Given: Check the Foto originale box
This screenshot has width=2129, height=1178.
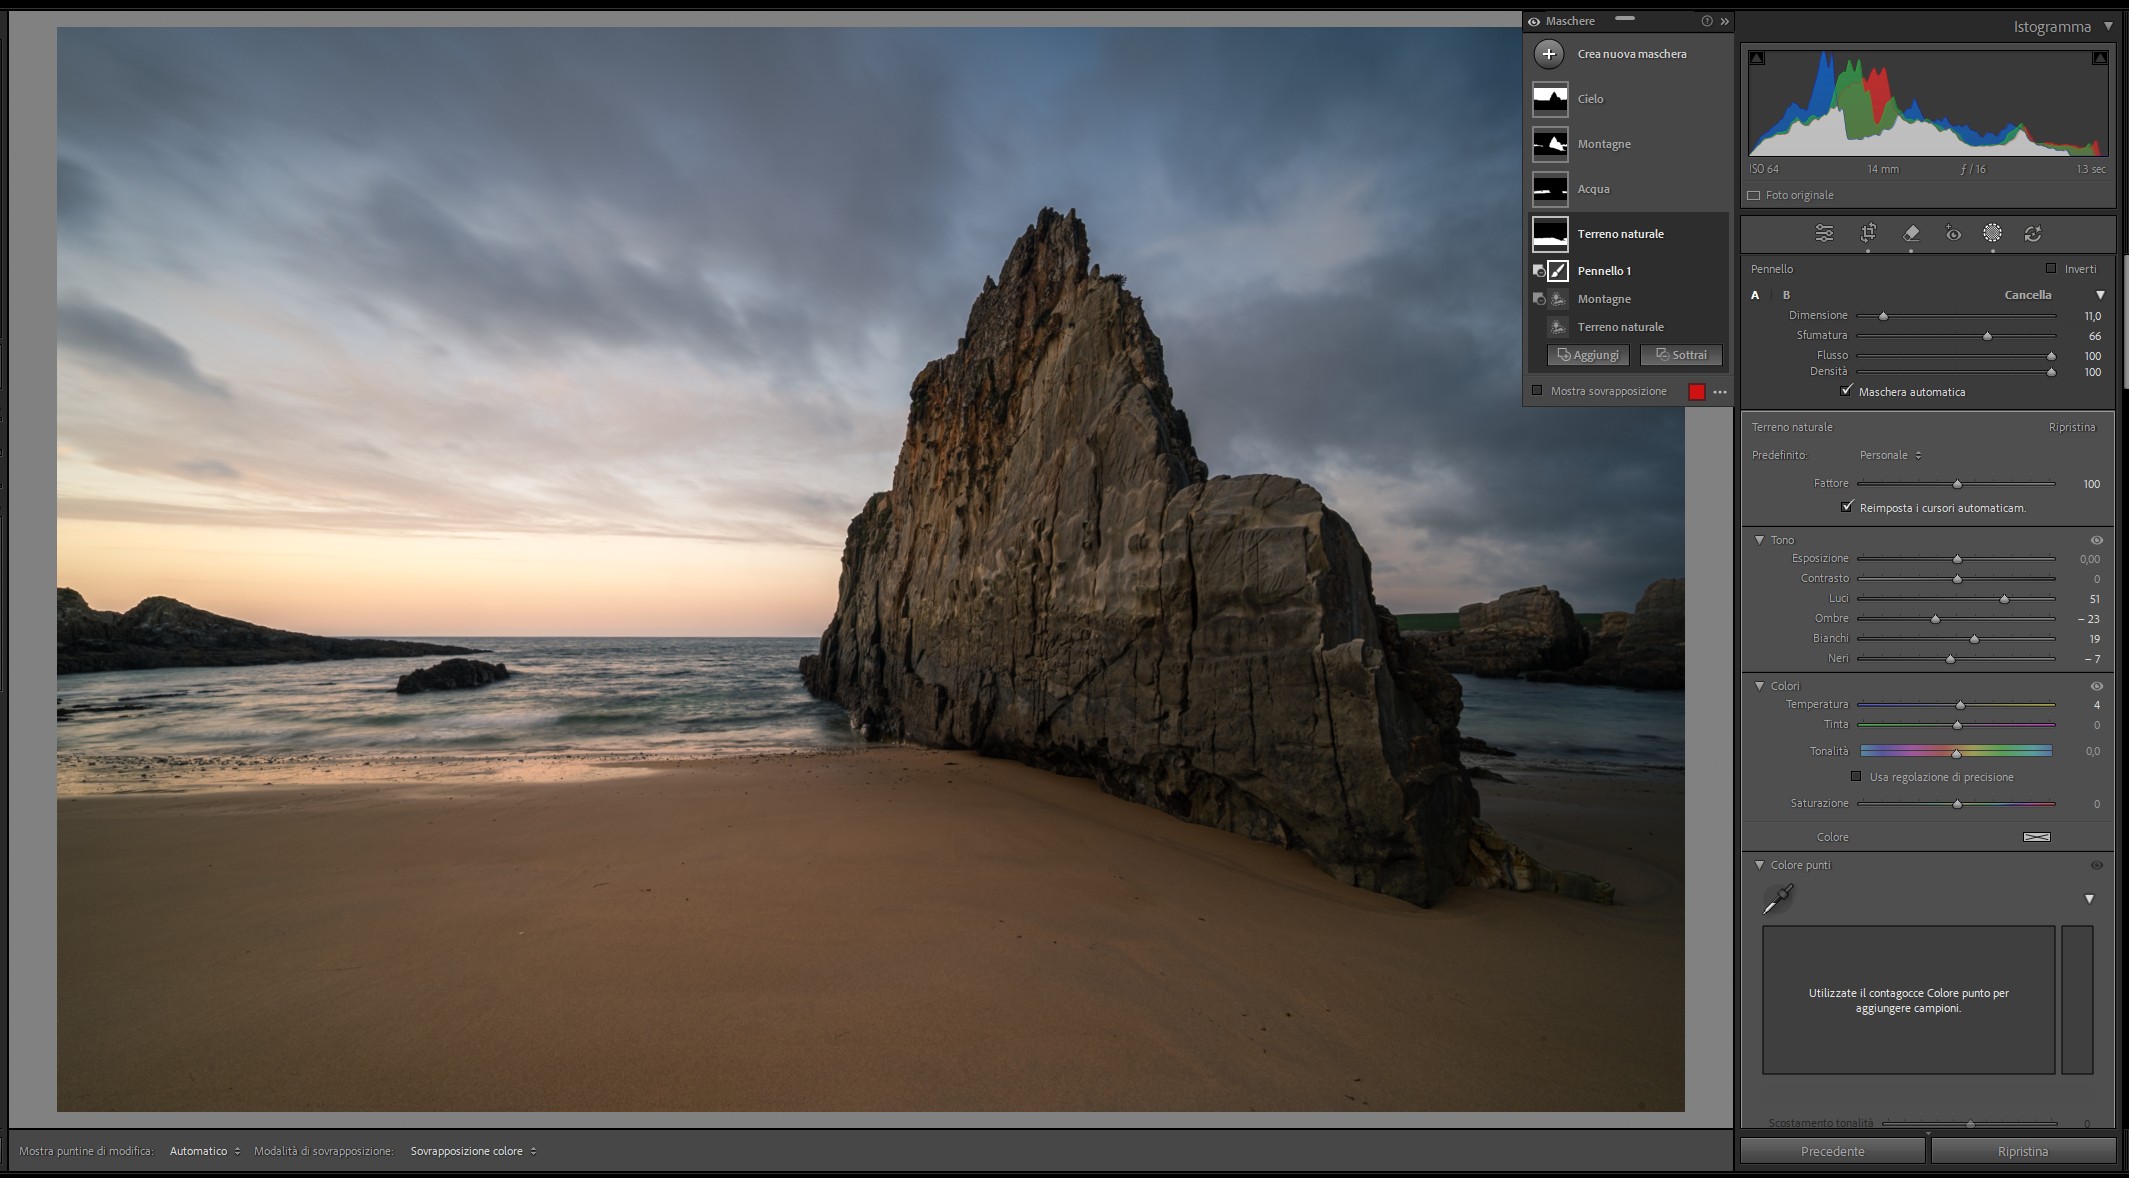Looking at the screenshot, I should click(x=1753, y=195).
